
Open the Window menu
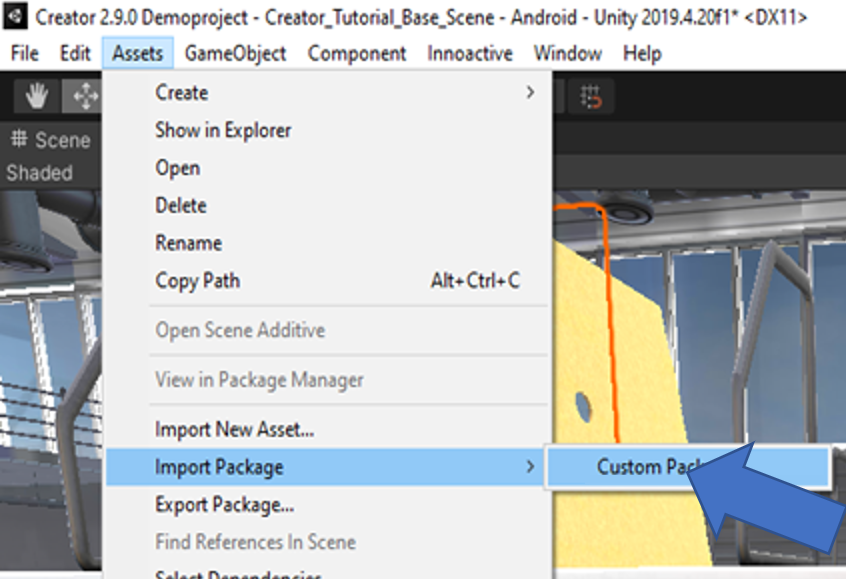pyautogui.click(x=567, y=53)
